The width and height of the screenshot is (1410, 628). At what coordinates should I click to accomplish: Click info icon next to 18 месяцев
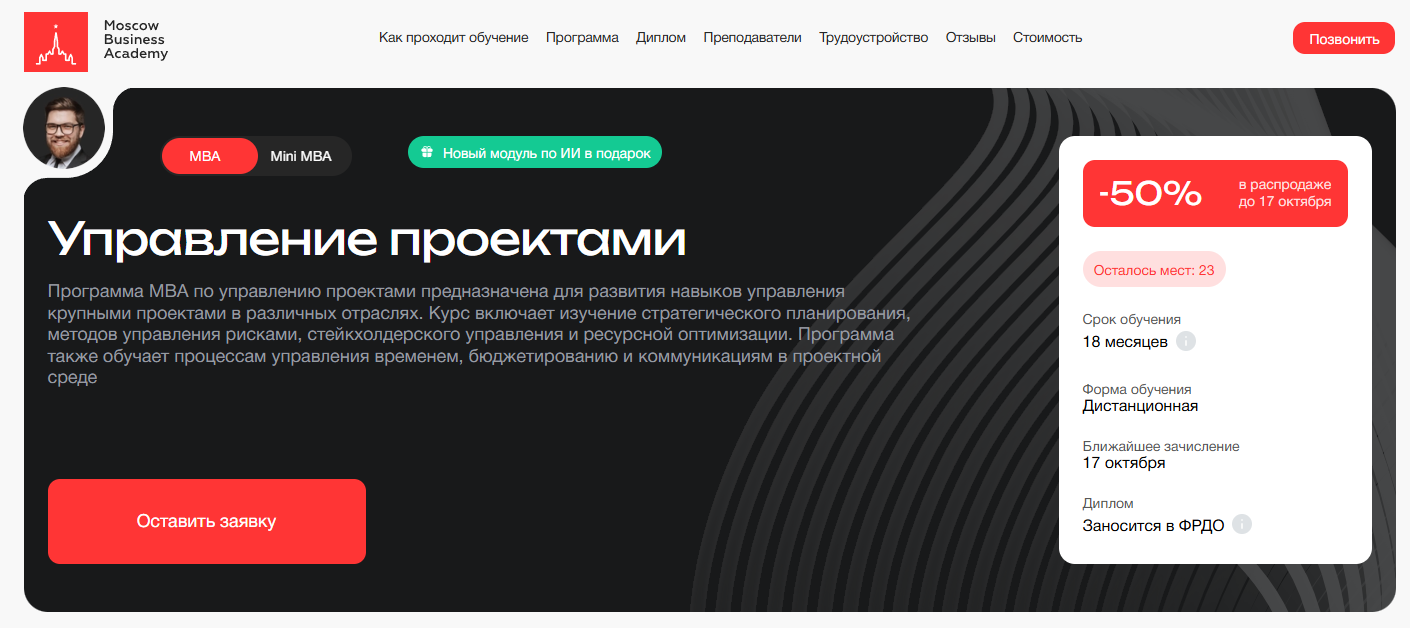(1186, 342)
